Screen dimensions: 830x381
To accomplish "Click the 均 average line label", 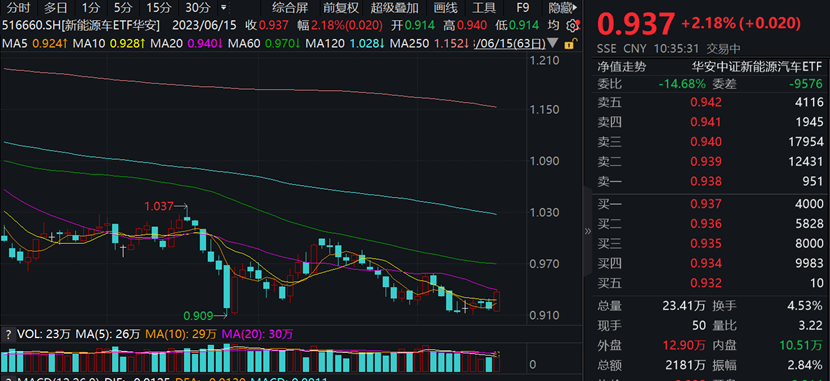I will click(x=553, y=25).
